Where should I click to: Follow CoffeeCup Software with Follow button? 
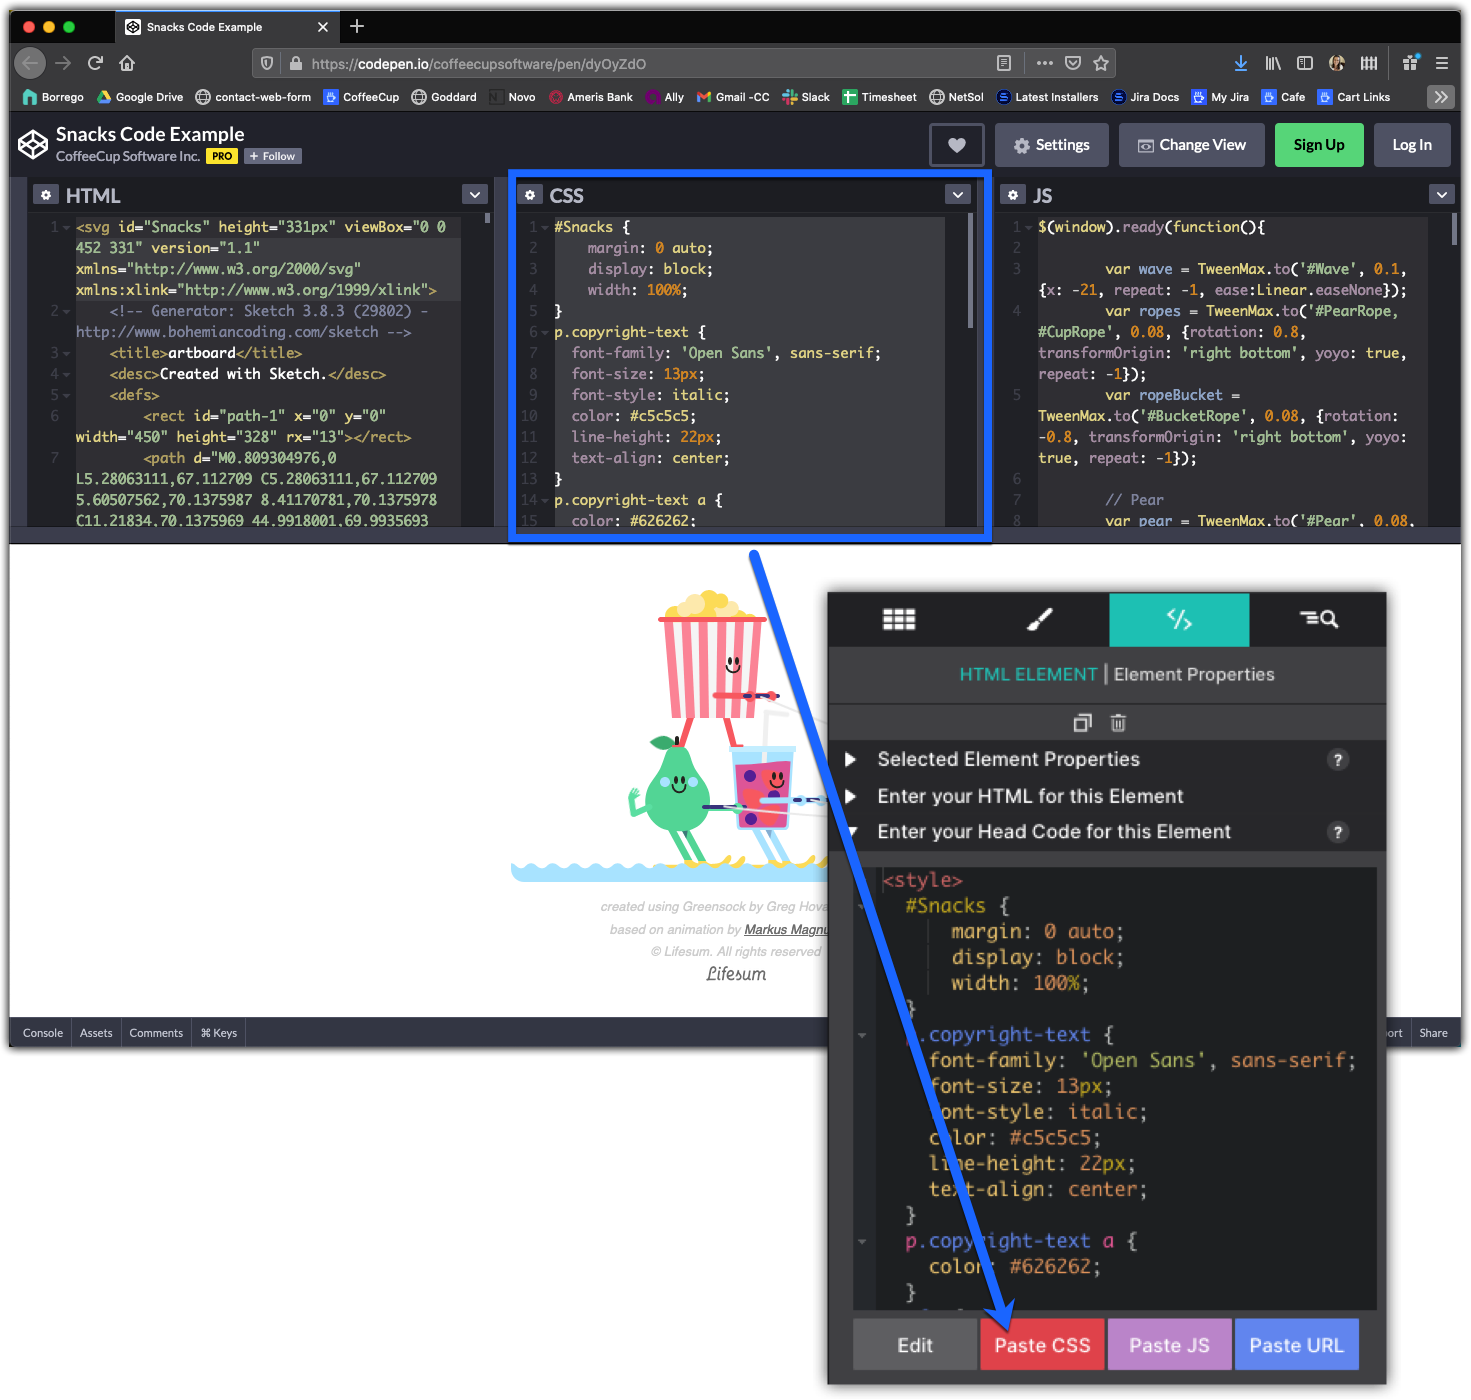273,156
